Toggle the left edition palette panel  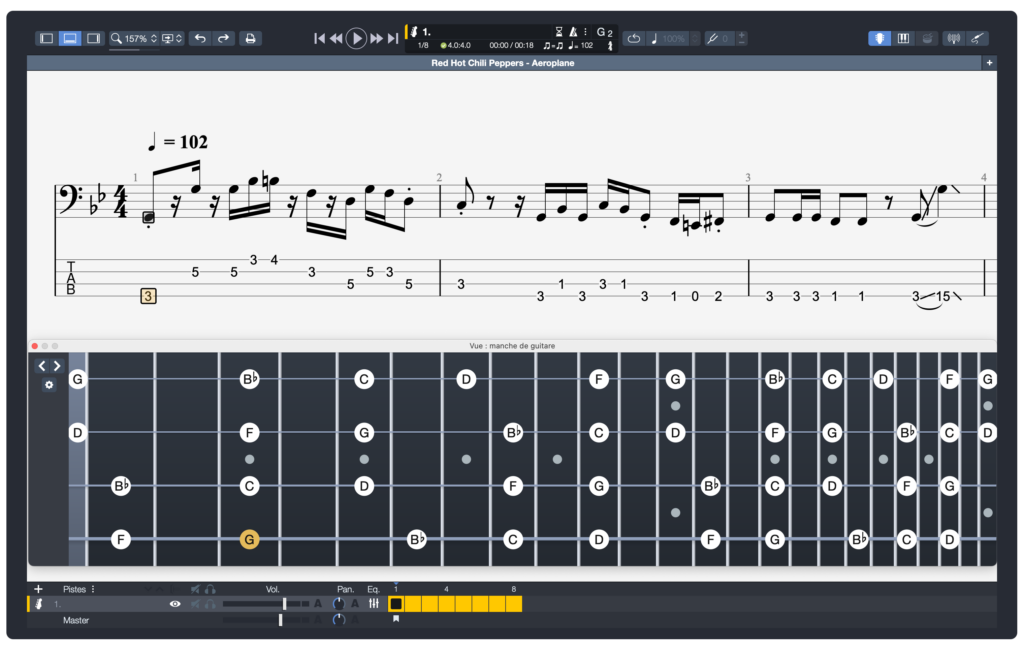click(x=47, y=39)
